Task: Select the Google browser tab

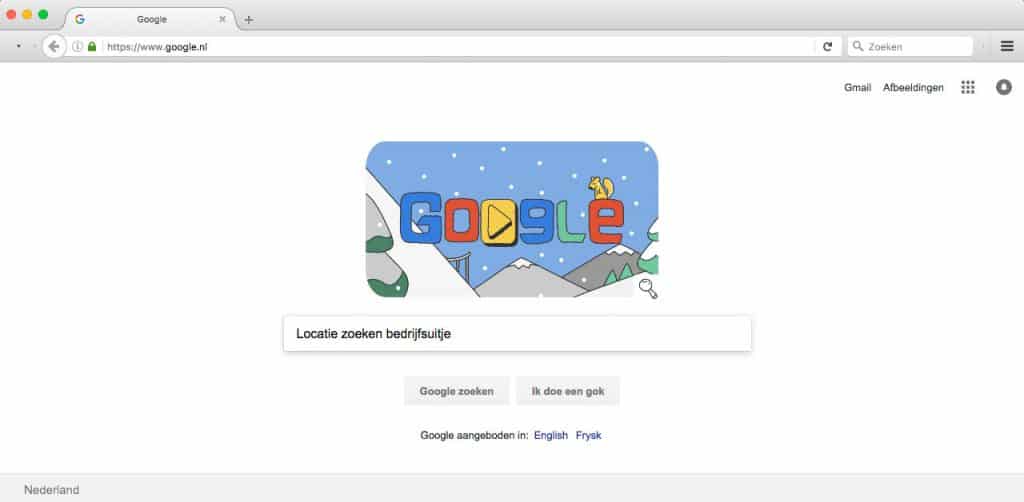Action: (x=152, y=19)
